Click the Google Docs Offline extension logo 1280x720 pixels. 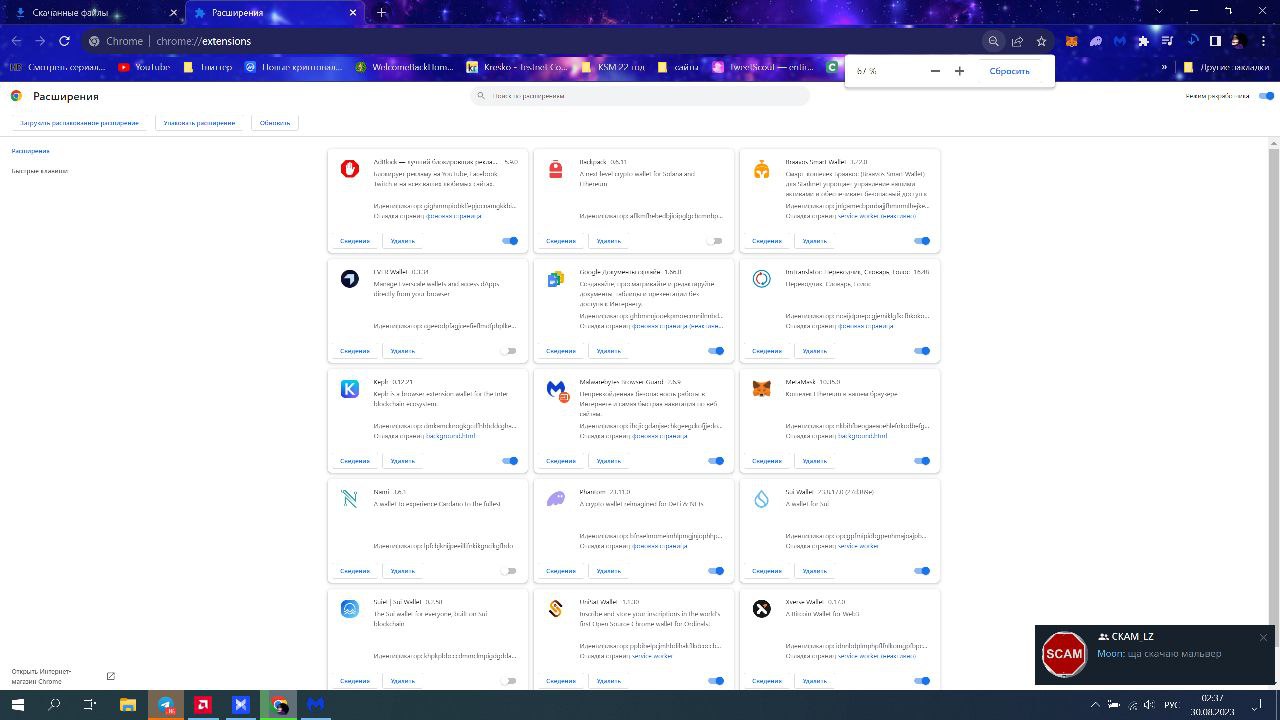click(556, 279)
